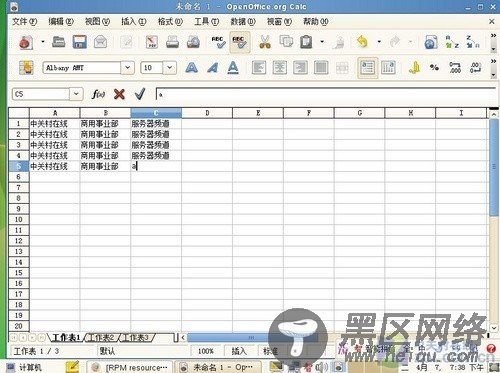Toggle center horizontally alignment icon
500x373 pixels.
click(x=280, y=68)
